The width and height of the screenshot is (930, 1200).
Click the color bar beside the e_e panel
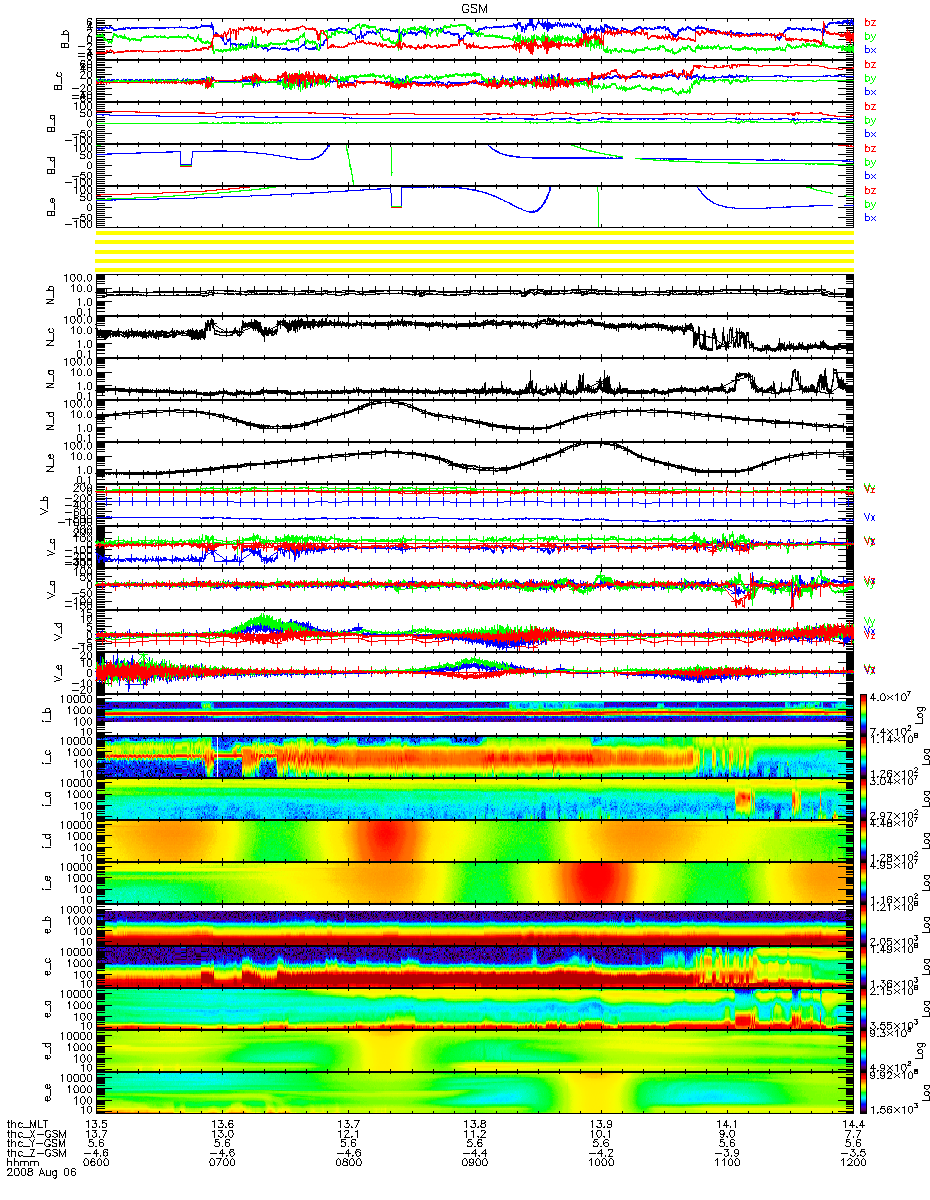(865, 1092)
